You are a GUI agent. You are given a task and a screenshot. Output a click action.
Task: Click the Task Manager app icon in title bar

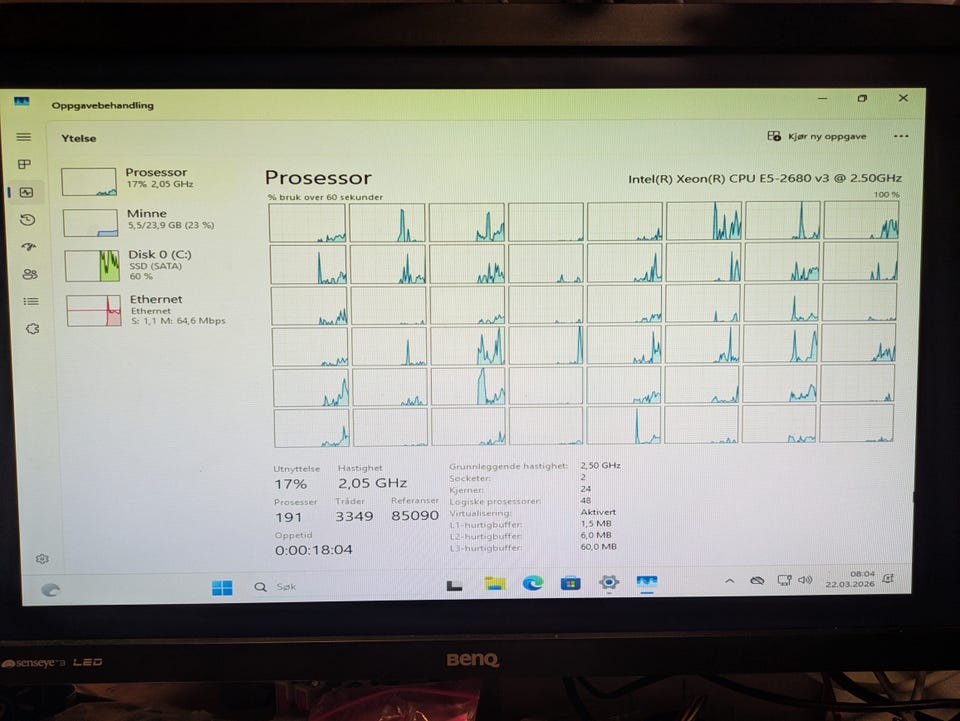tap(22, 101)
